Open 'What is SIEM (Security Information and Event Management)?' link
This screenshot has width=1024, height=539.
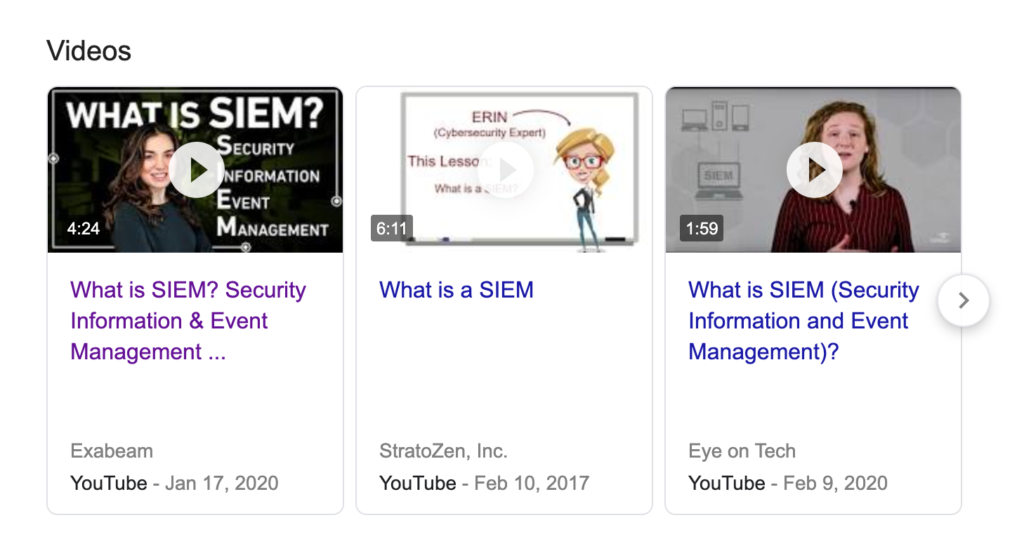803,321
